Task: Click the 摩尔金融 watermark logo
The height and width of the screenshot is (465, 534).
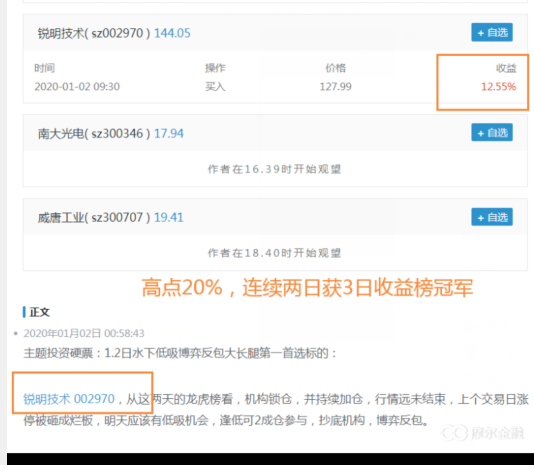Action: tap(483, 433)
